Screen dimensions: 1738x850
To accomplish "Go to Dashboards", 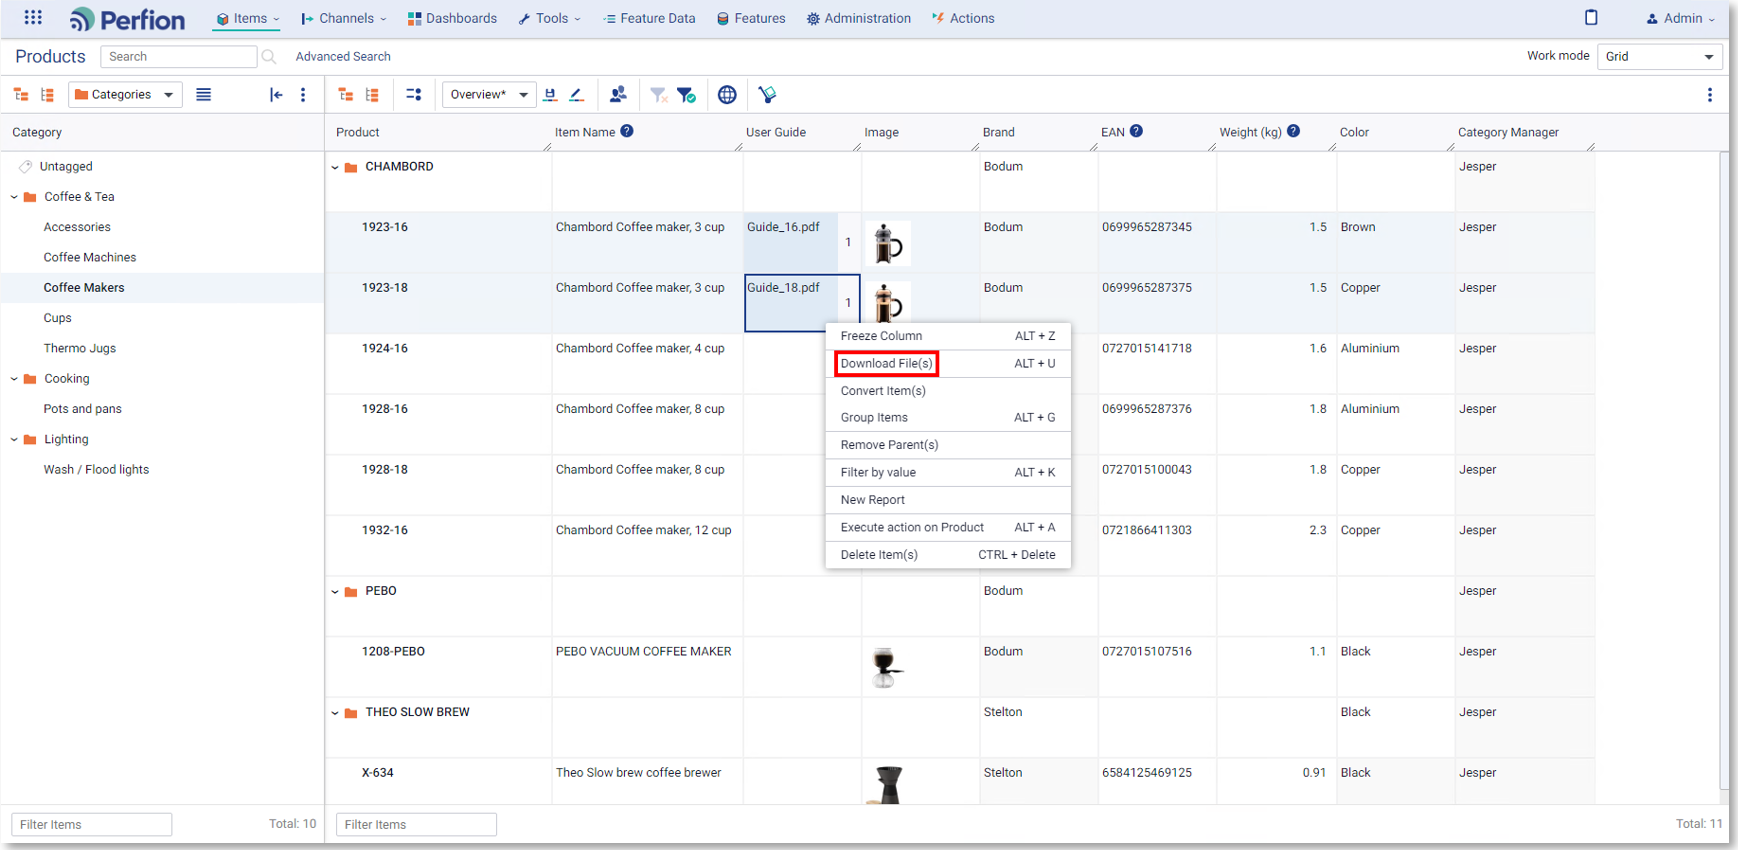I will click(452, 19).
